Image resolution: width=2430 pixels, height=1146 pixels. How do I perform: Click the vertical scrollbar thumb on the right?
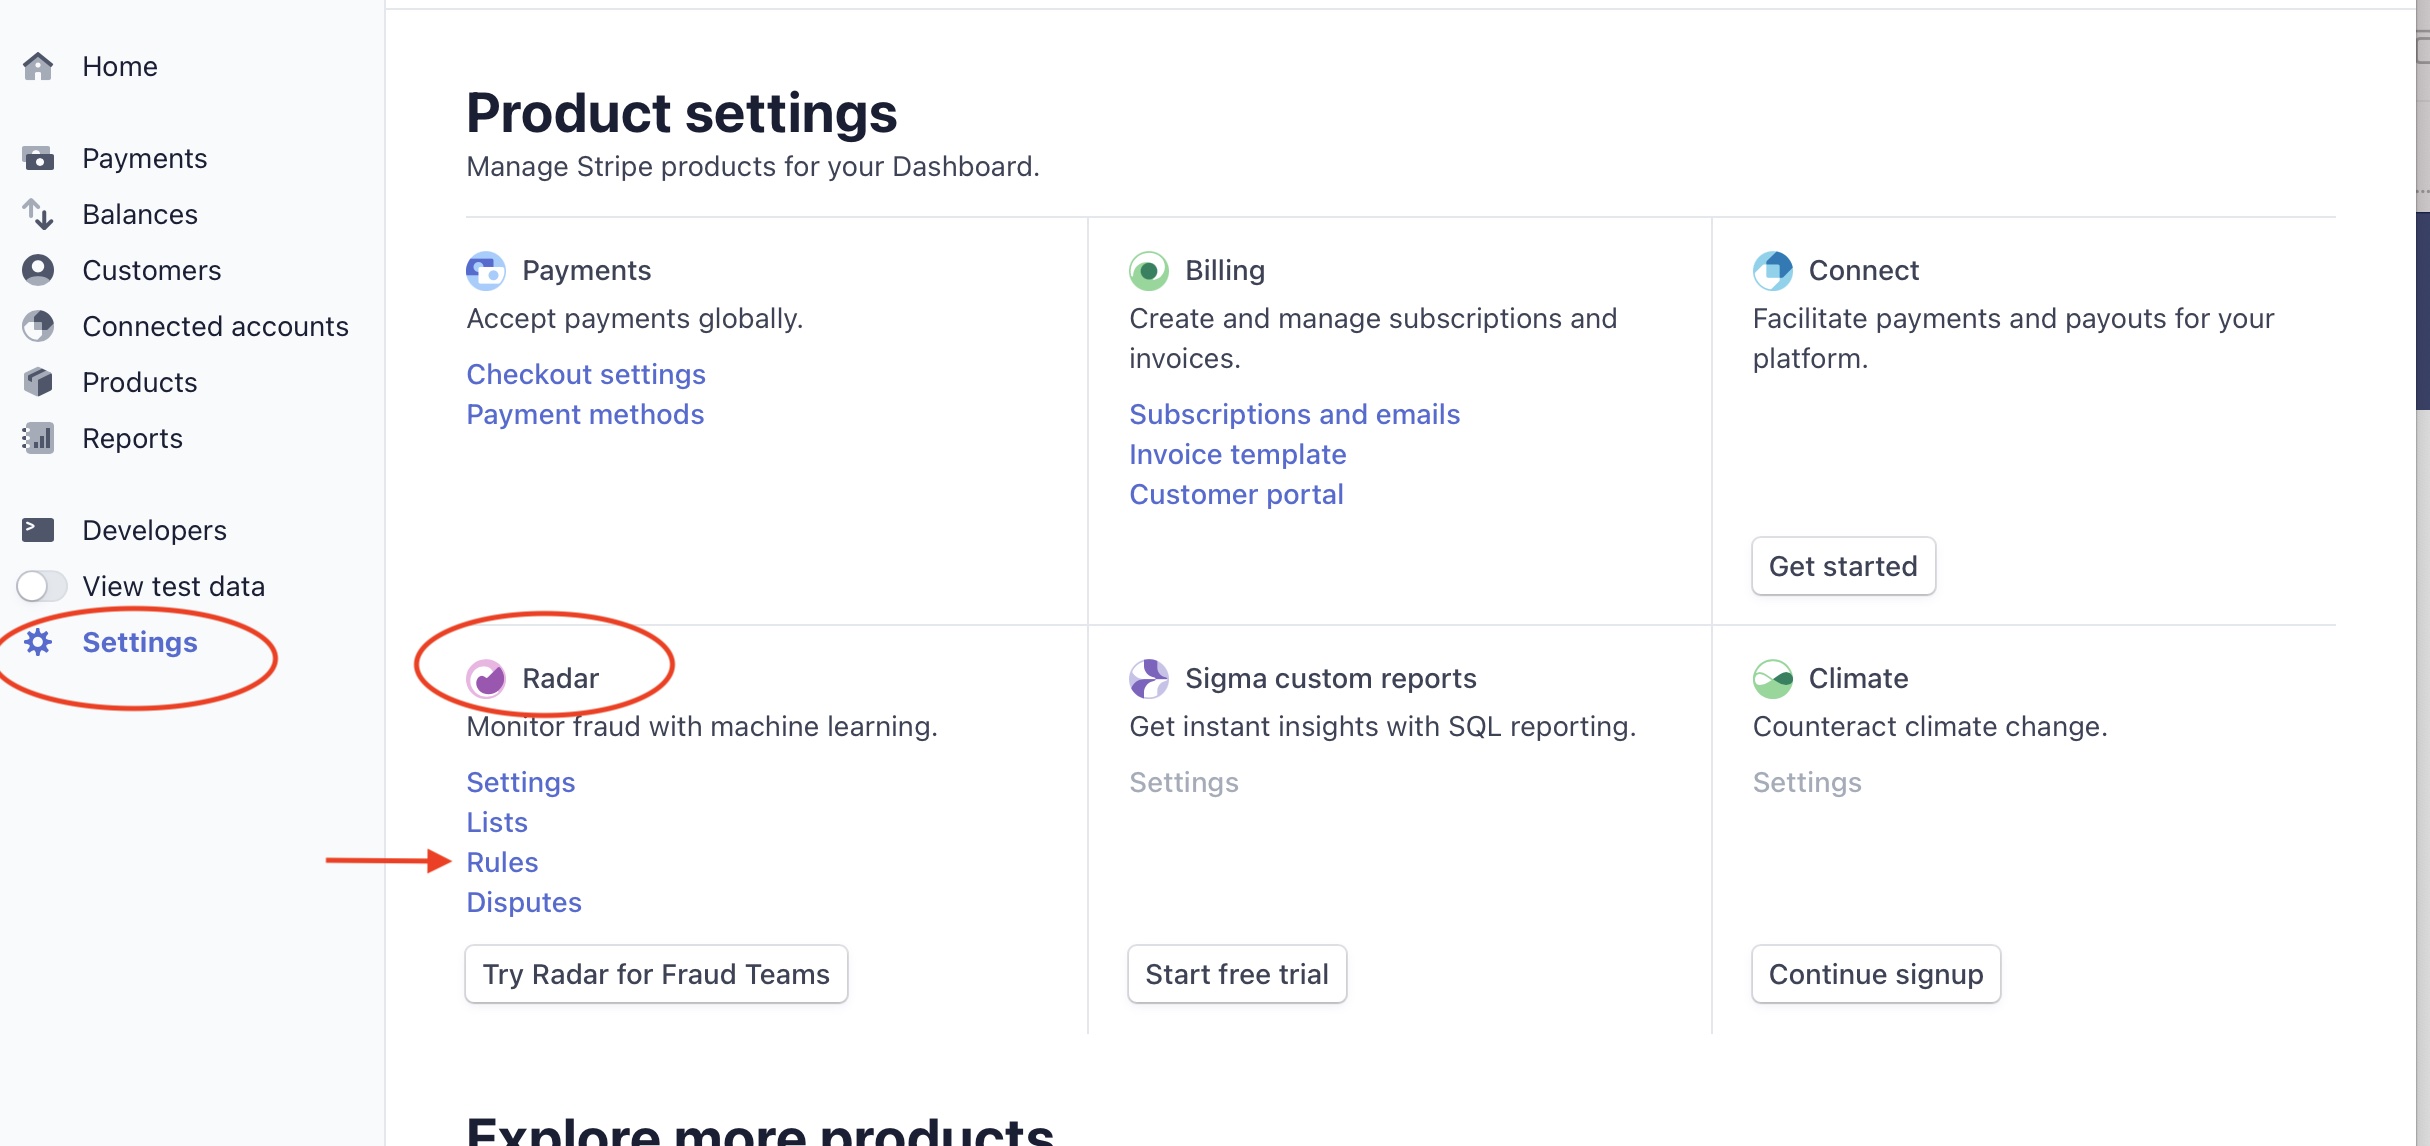[2423, 310]
